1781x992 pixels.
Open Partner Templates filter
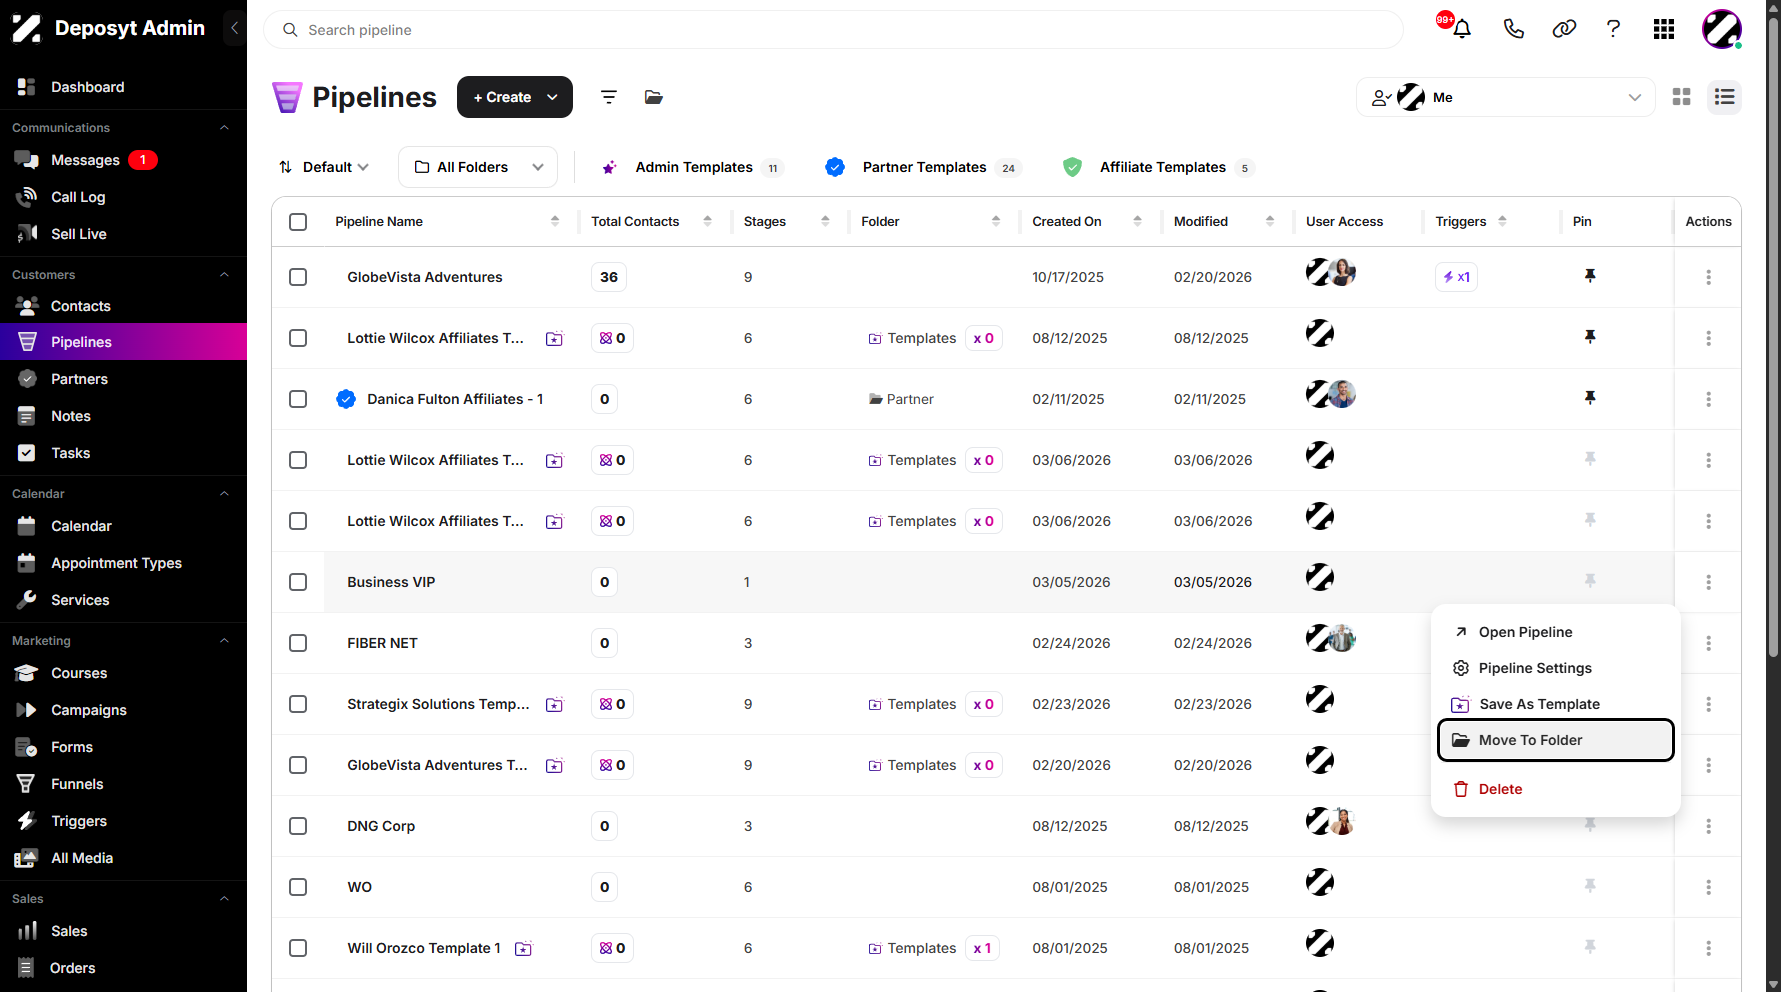[922, 167]
